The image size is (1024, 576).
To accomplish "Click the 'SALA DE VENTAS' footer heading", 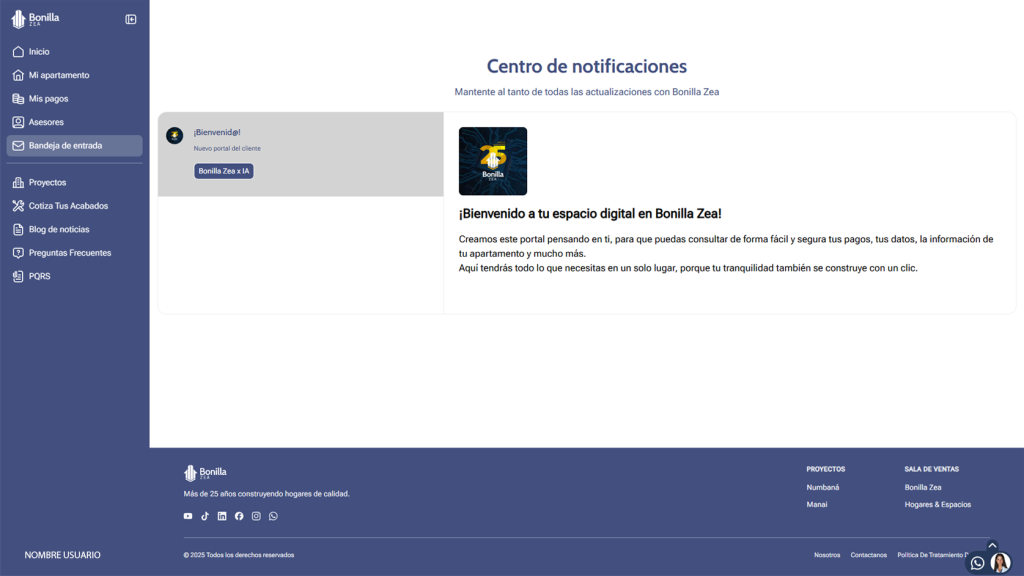I will pos(931,469).
